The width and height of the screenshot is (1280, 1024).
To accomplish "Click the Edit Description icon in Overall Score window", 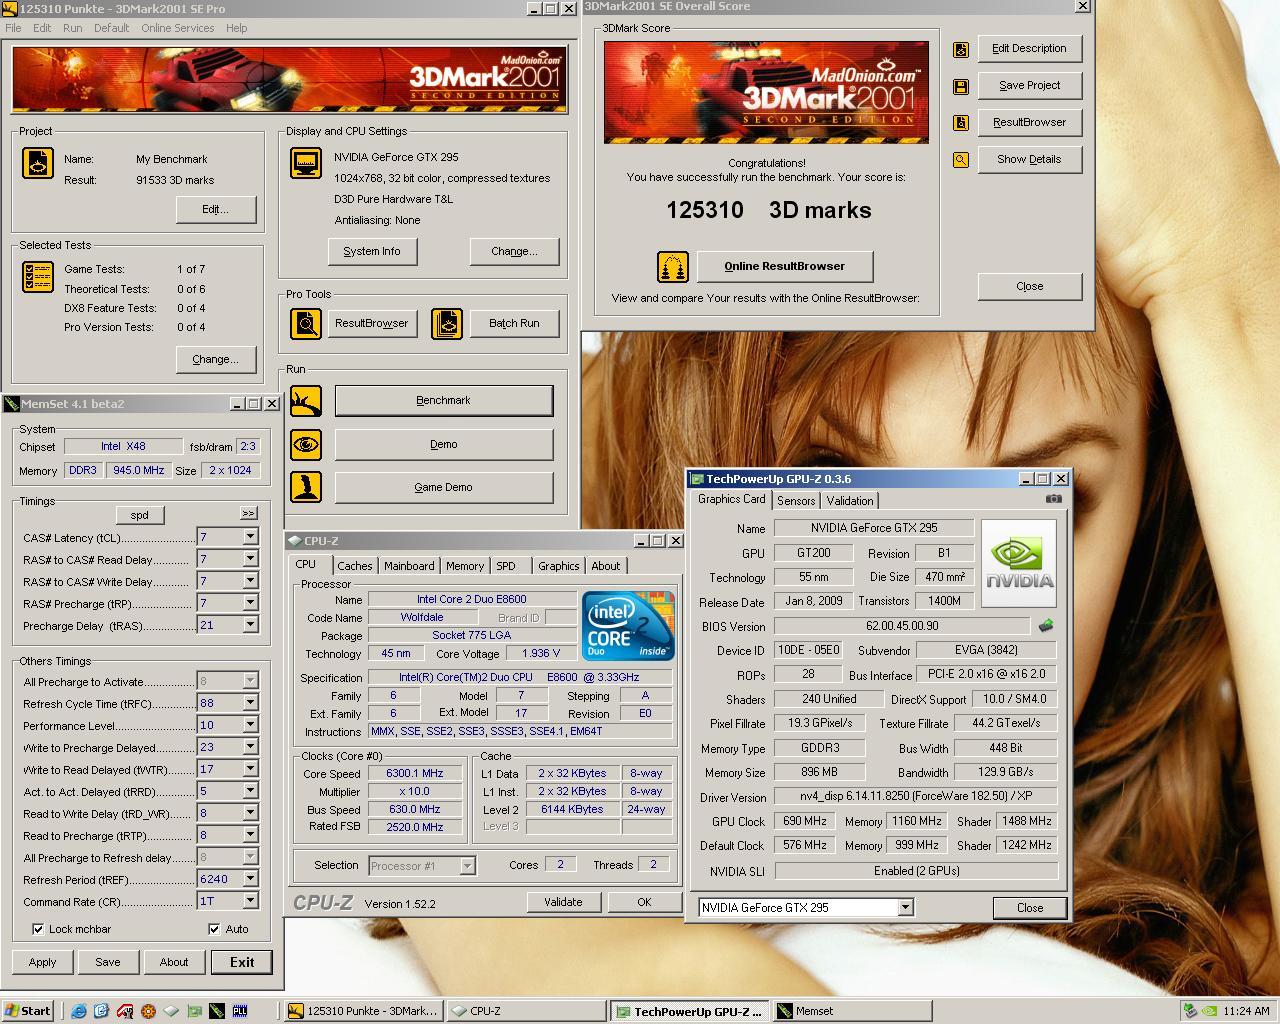I will click(x=961, y=49).
